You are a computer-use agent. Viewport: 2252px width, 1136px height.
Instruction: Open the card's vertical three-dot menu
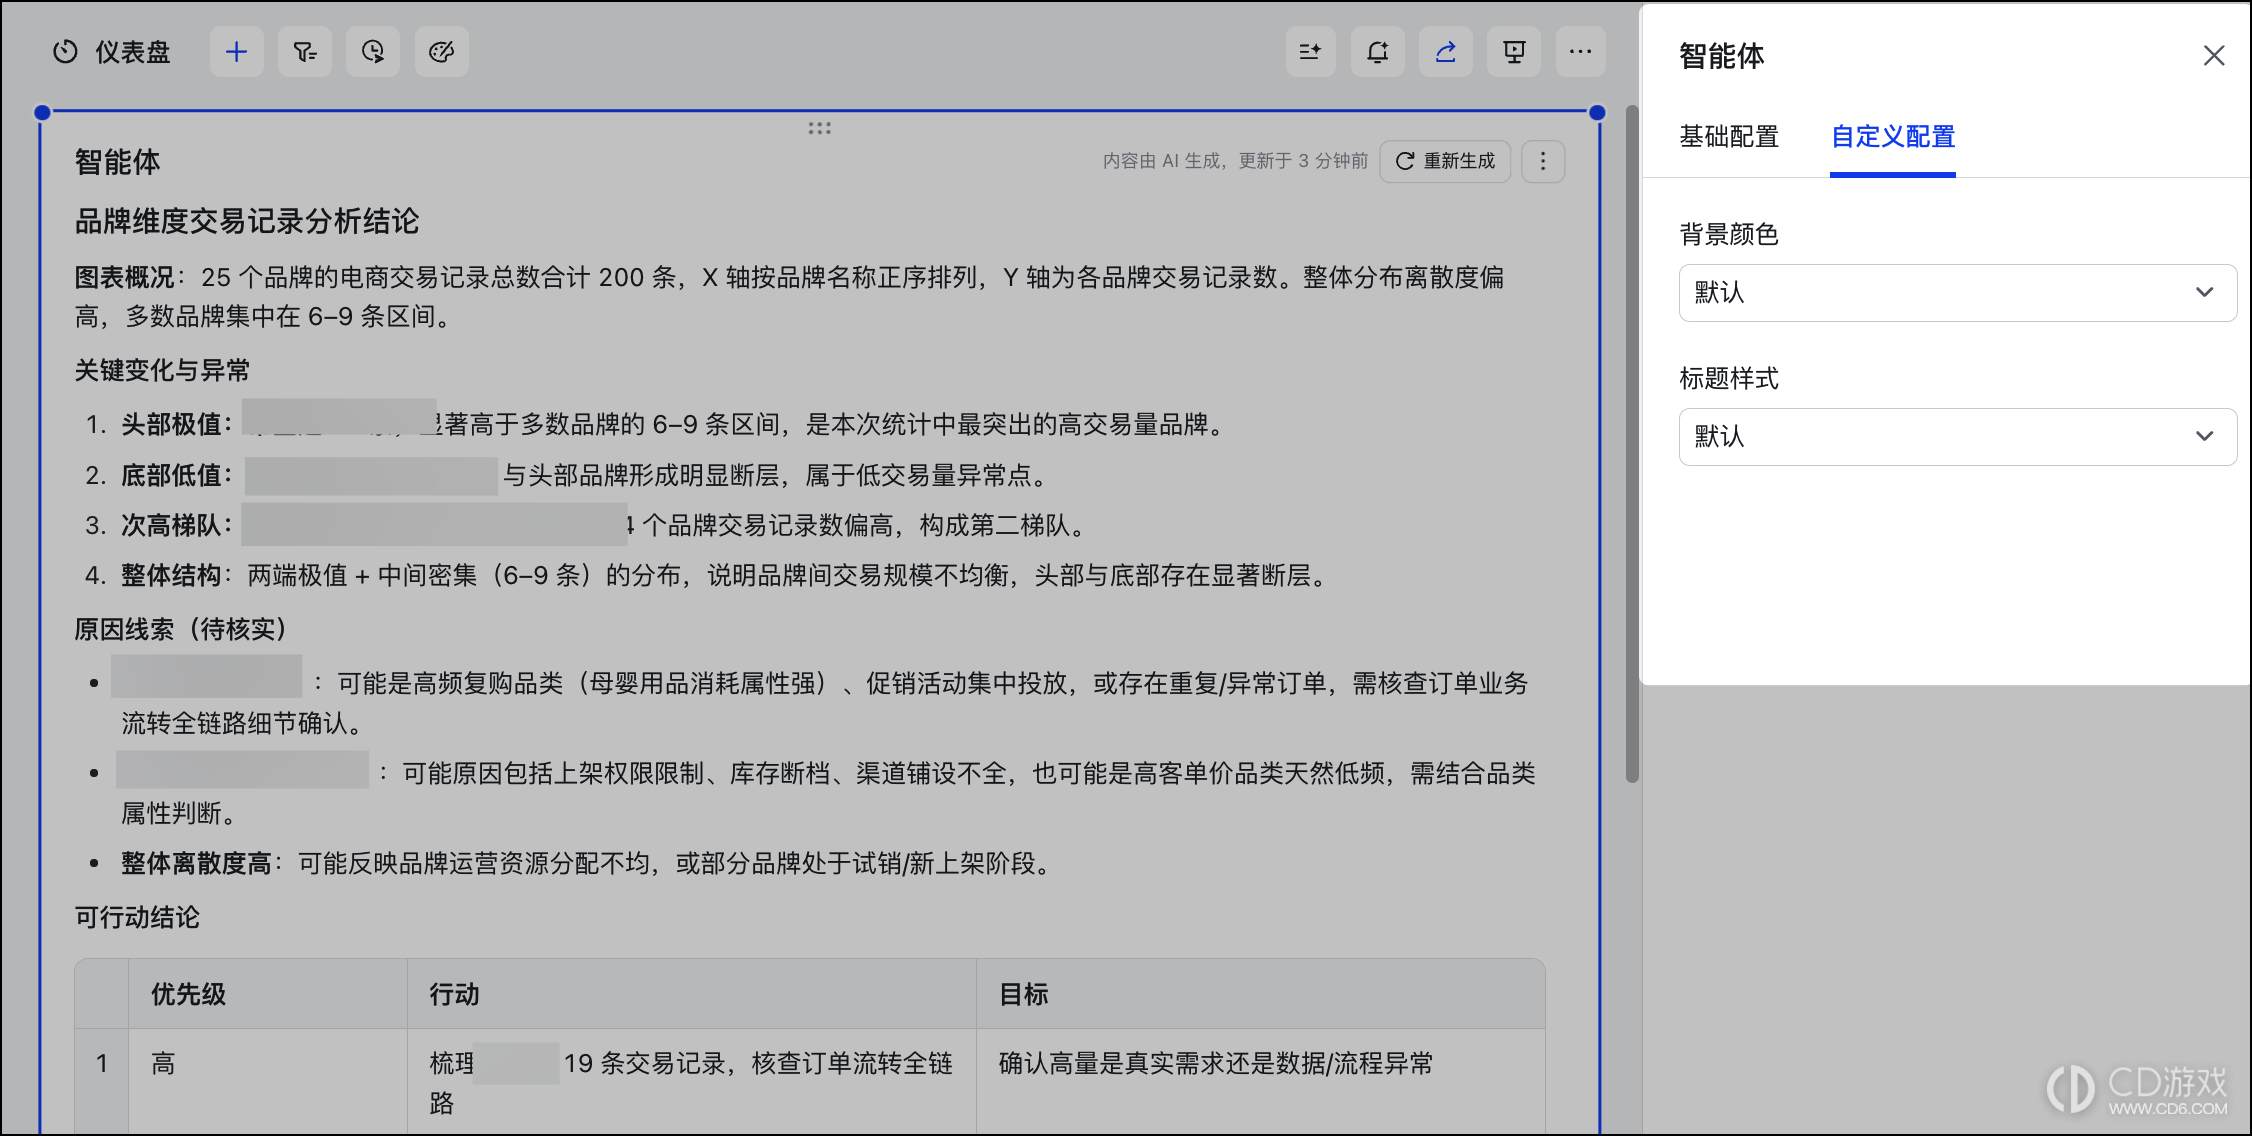pyautogui.click(x=1543, y=161)
